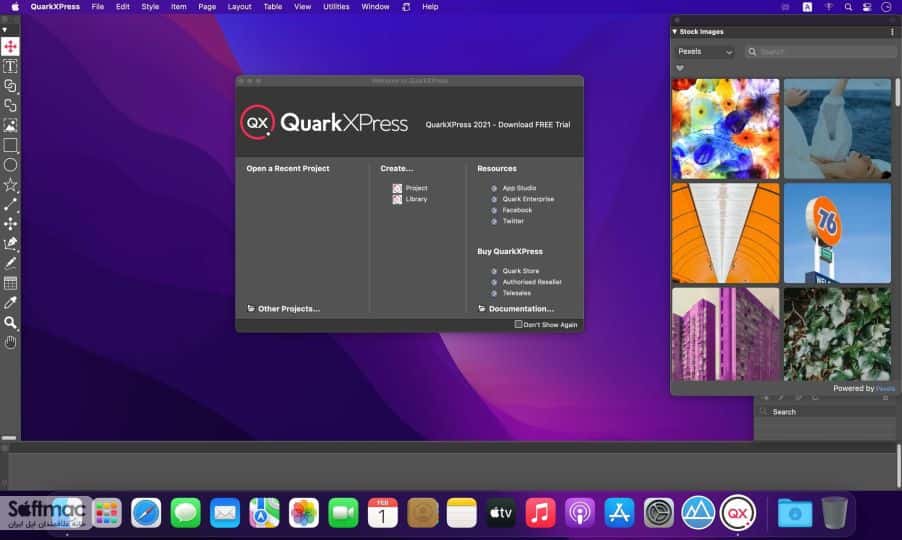902x540 pixels.
Task: Select the Eyedropper tool
Action: [x=10, y=302]
